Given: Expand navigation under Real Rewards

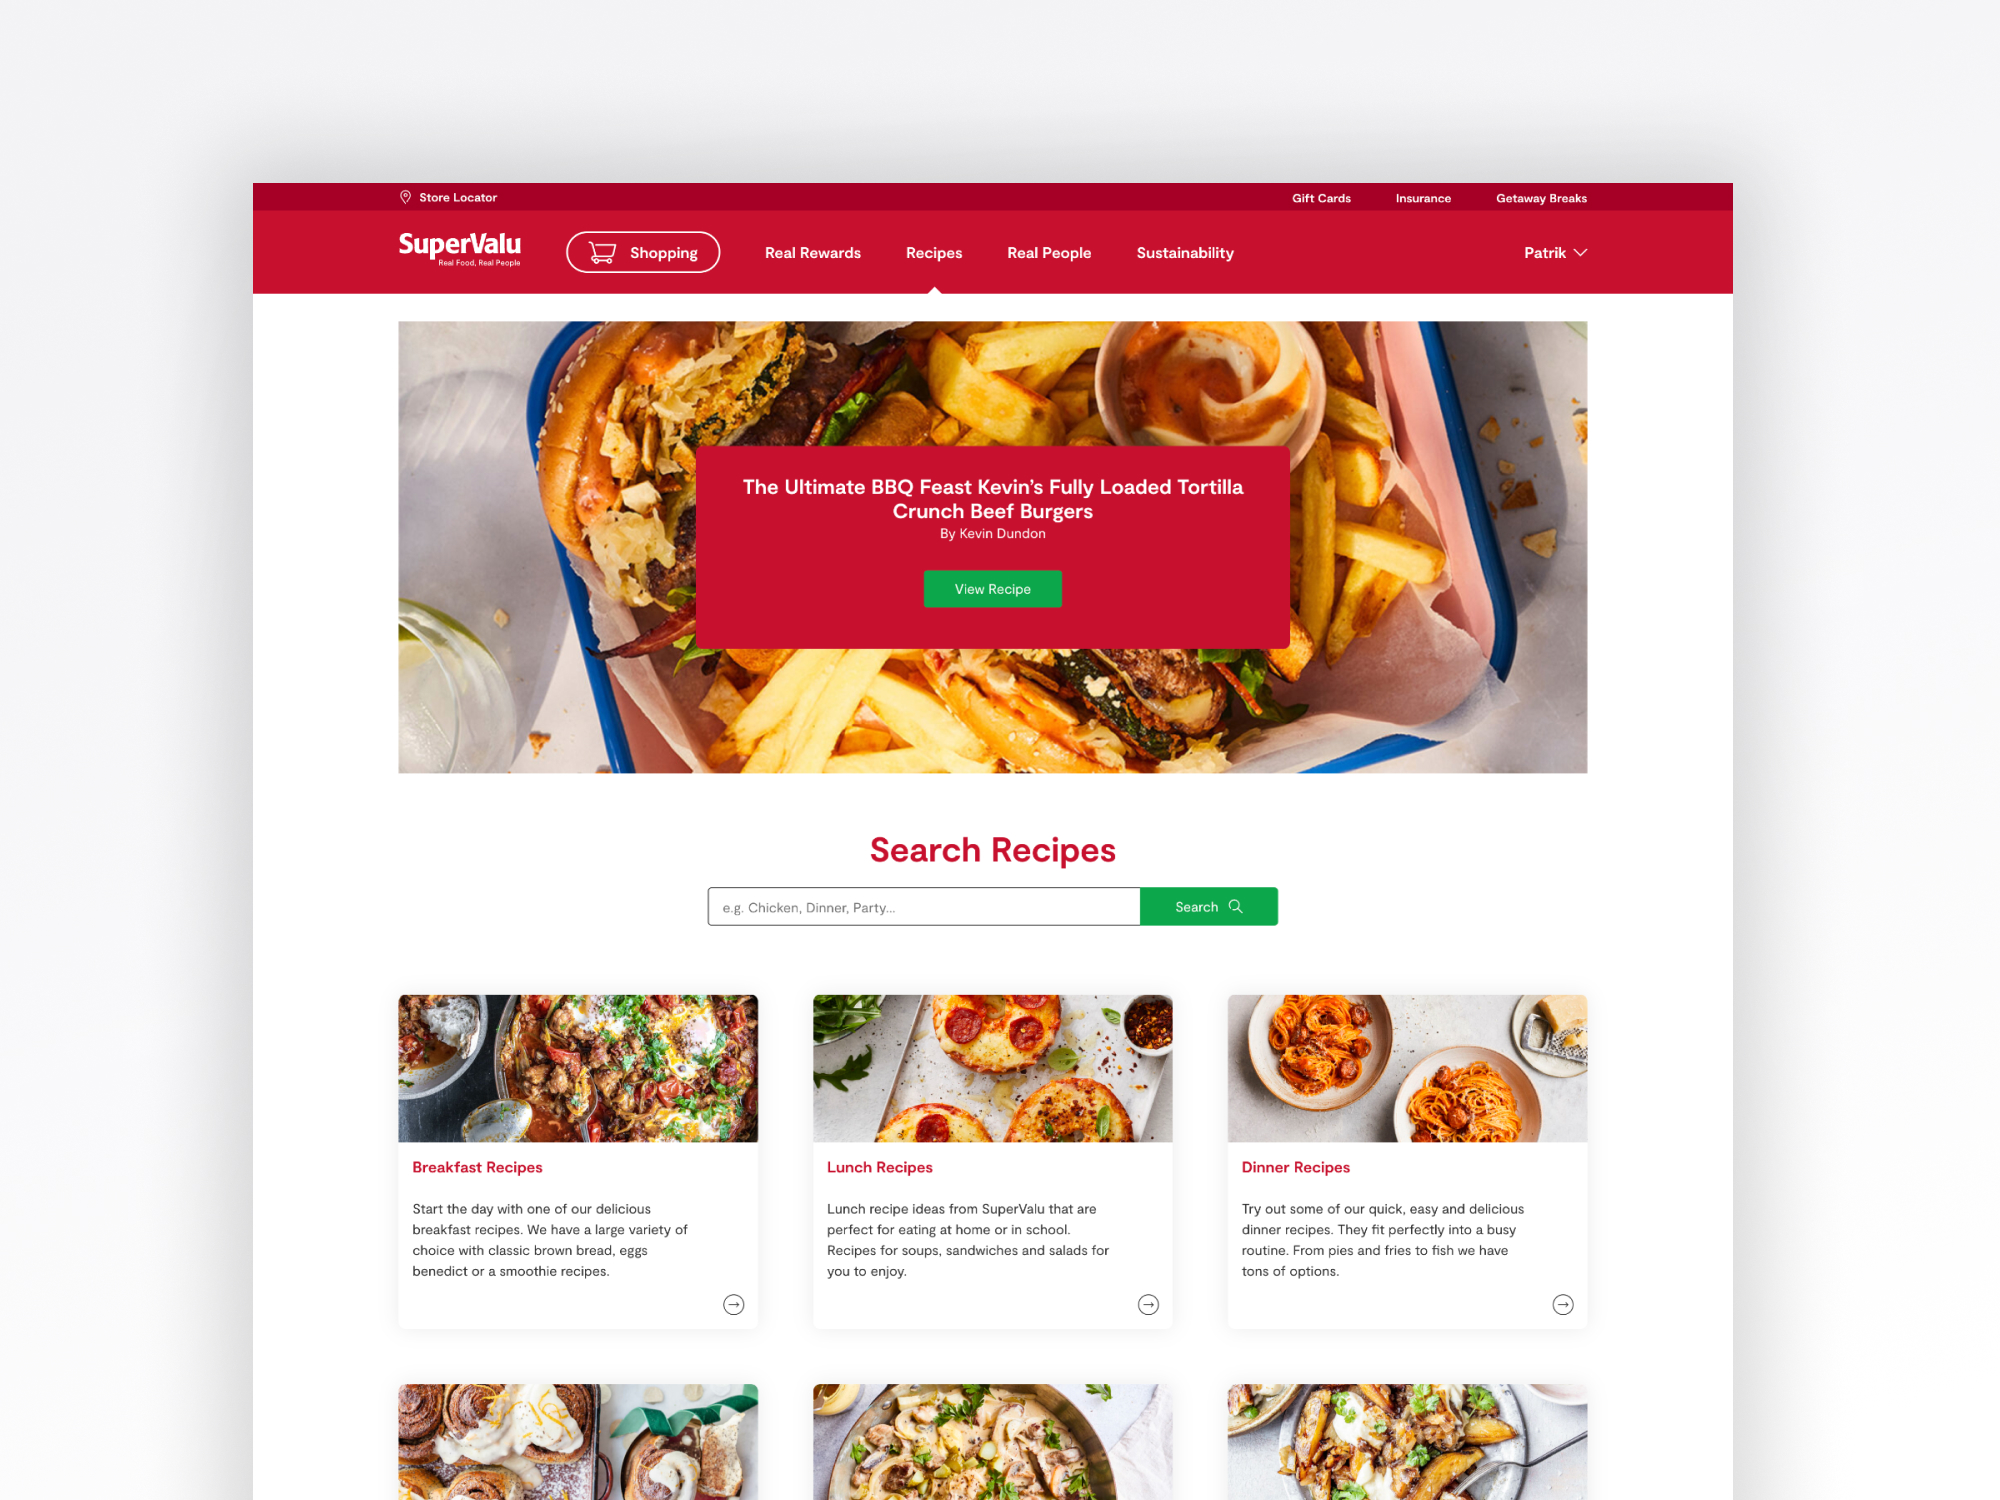Looking at the screenshot, I should click(x=811, y=252).
